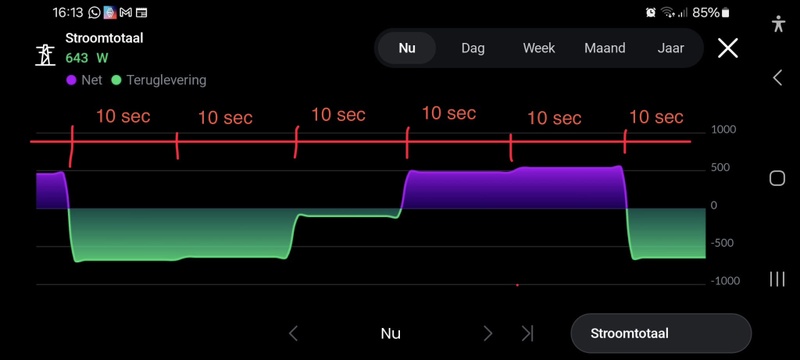The width and height of the screenshot is (800, 360).
Task: Switch to the Dag tab
Action: point(473,48)
